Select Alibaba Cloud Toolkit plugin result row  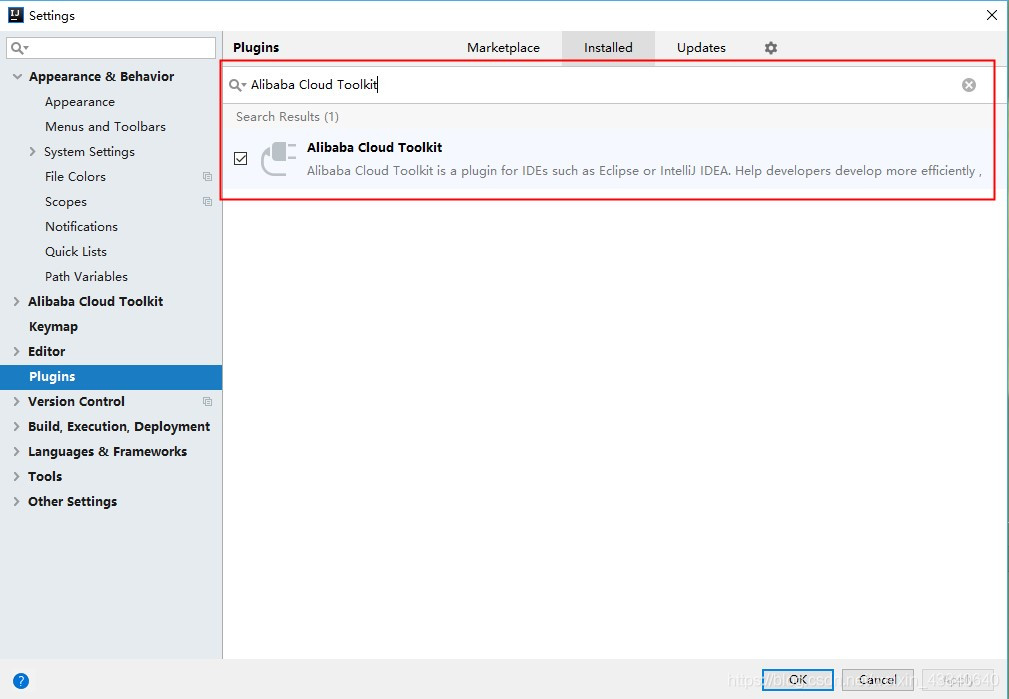tap(608, 159)
